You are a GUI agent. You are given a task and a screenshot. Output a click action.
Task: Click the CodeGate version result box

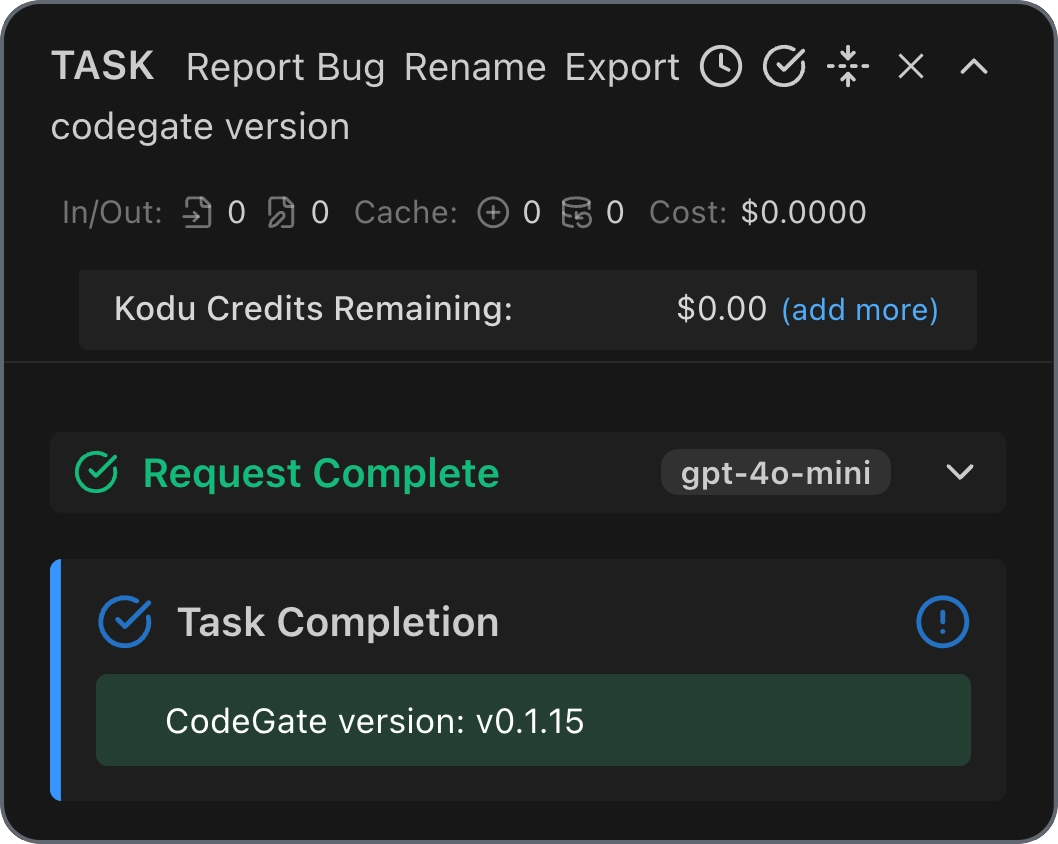(x=533, y=720)
